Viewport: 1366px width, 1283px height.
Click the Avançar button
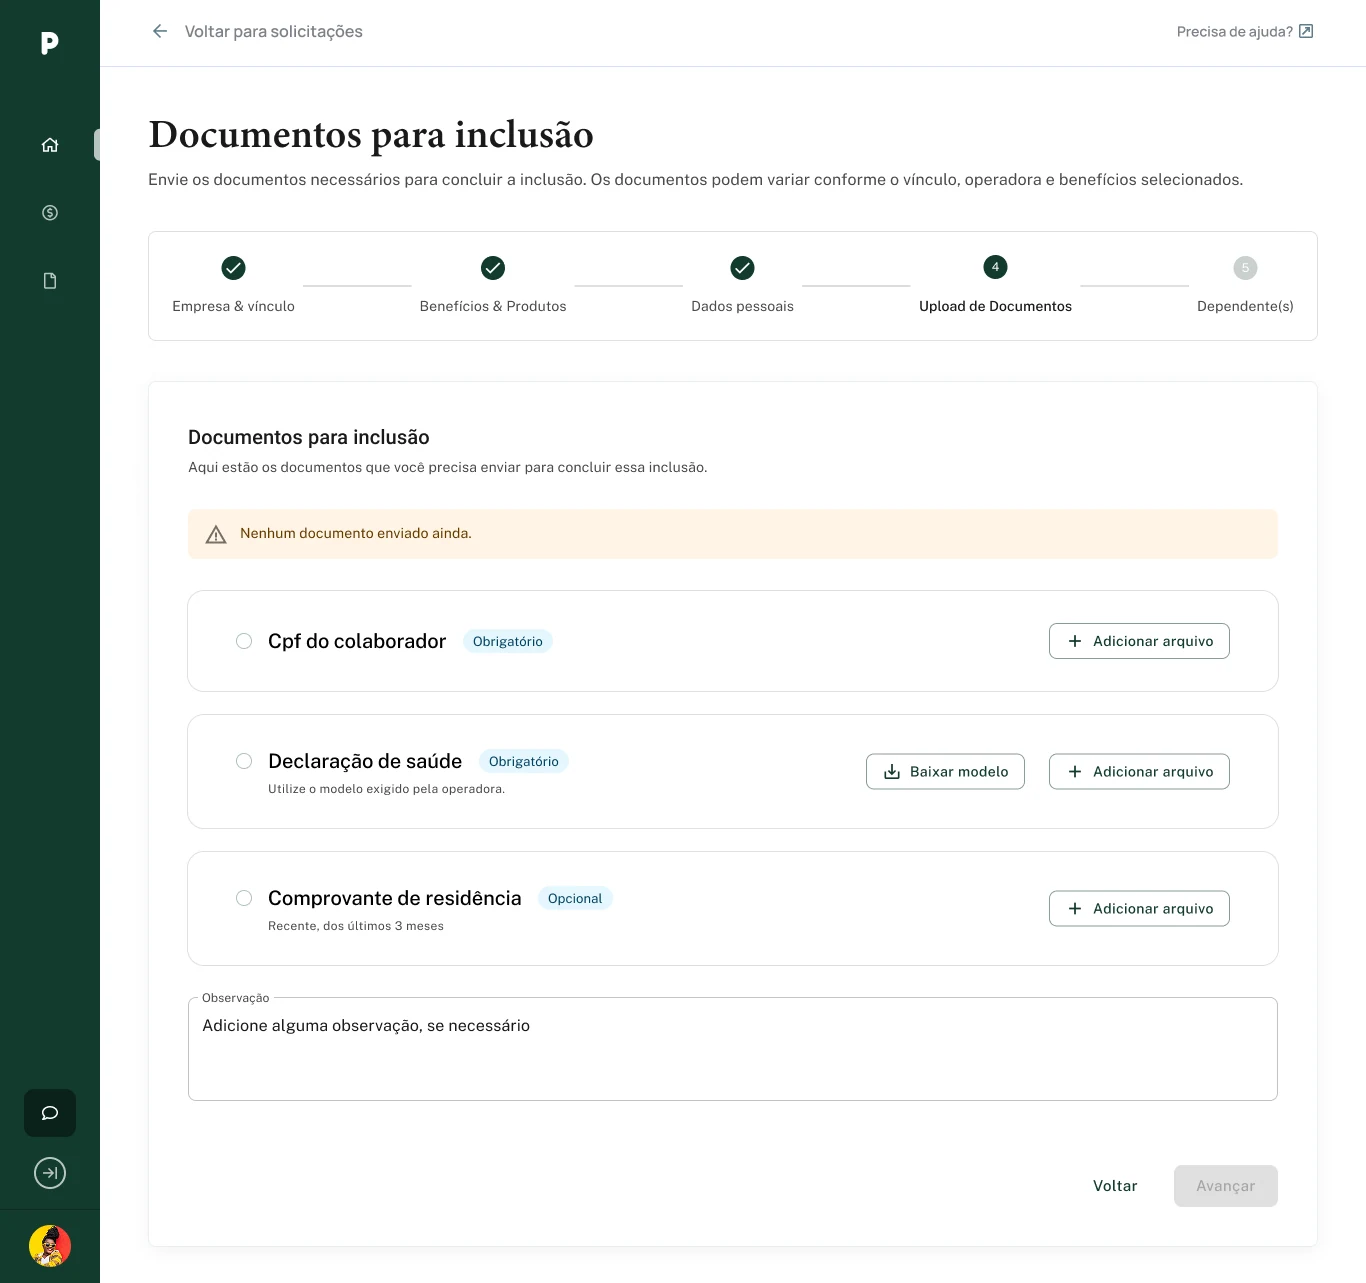point(1226,1186)
